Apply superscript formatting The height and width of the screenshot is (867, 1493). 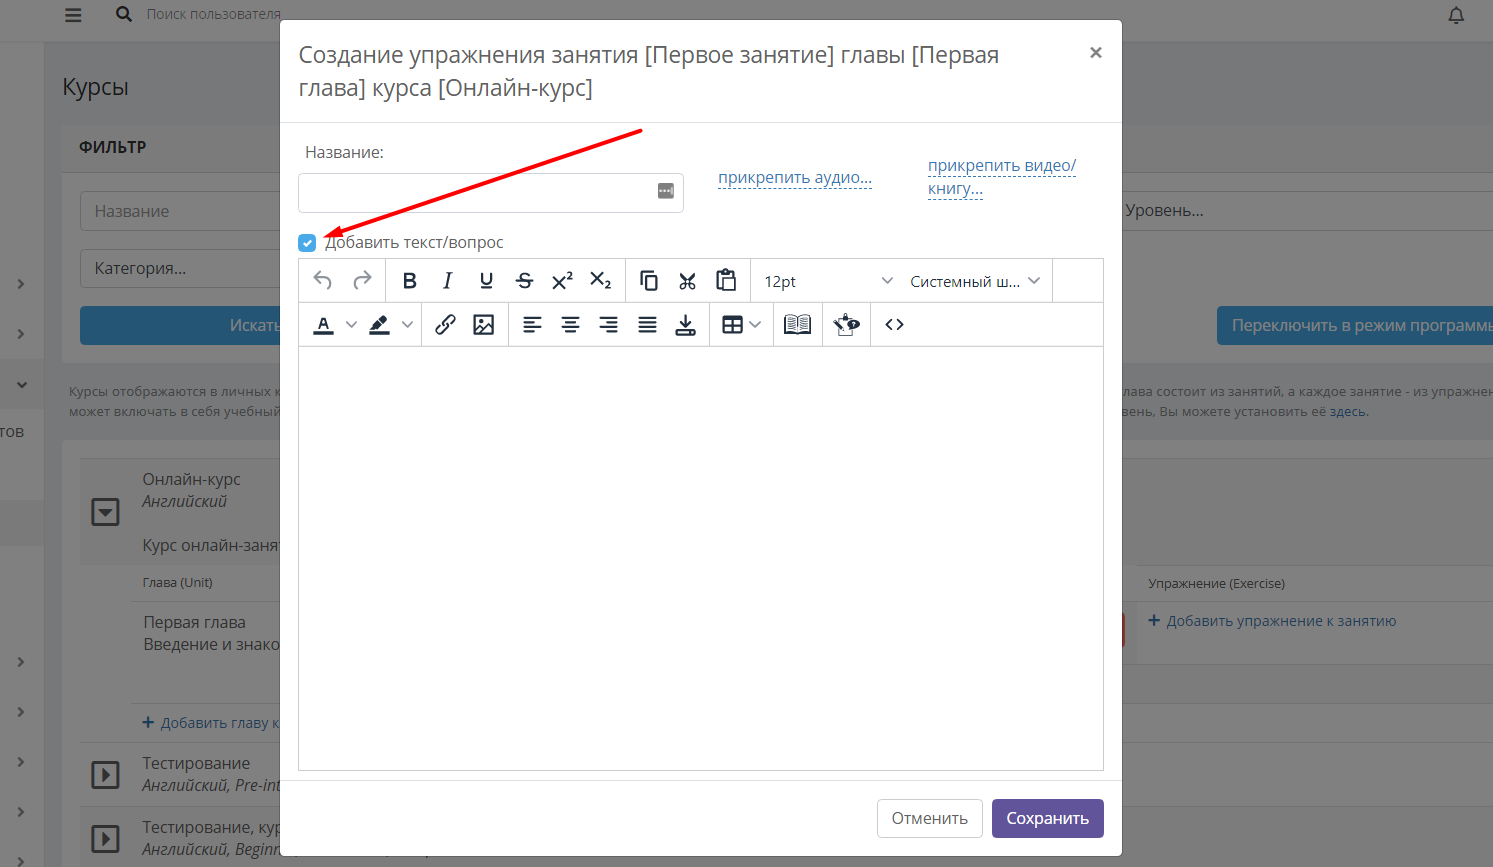pos(562,281)
